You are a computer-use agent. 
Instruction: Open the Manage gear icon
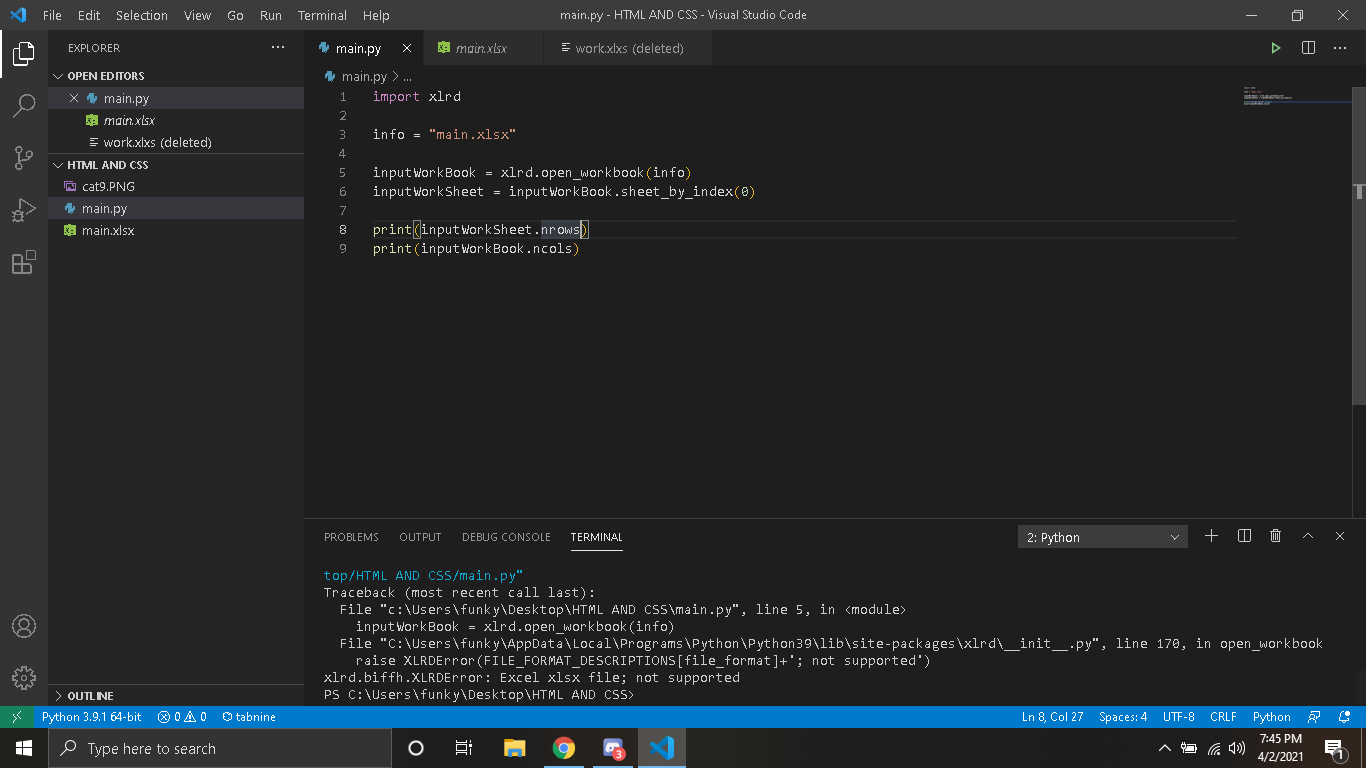[x=24, y=677]
